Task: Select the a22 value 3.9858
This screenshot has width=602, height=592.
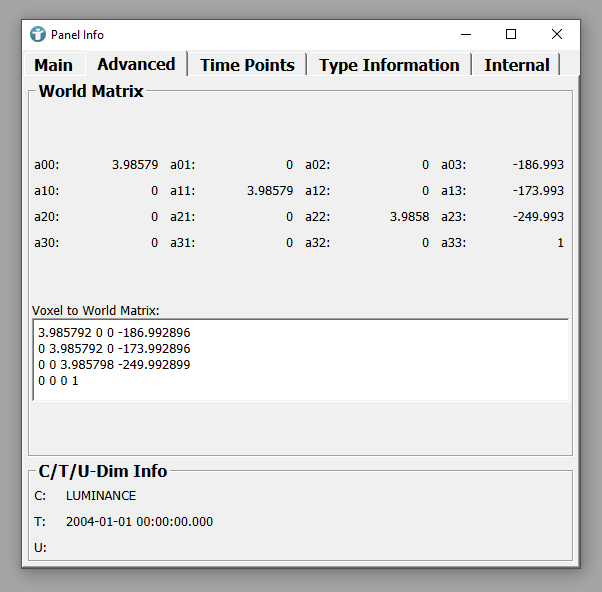Action: 408,217
